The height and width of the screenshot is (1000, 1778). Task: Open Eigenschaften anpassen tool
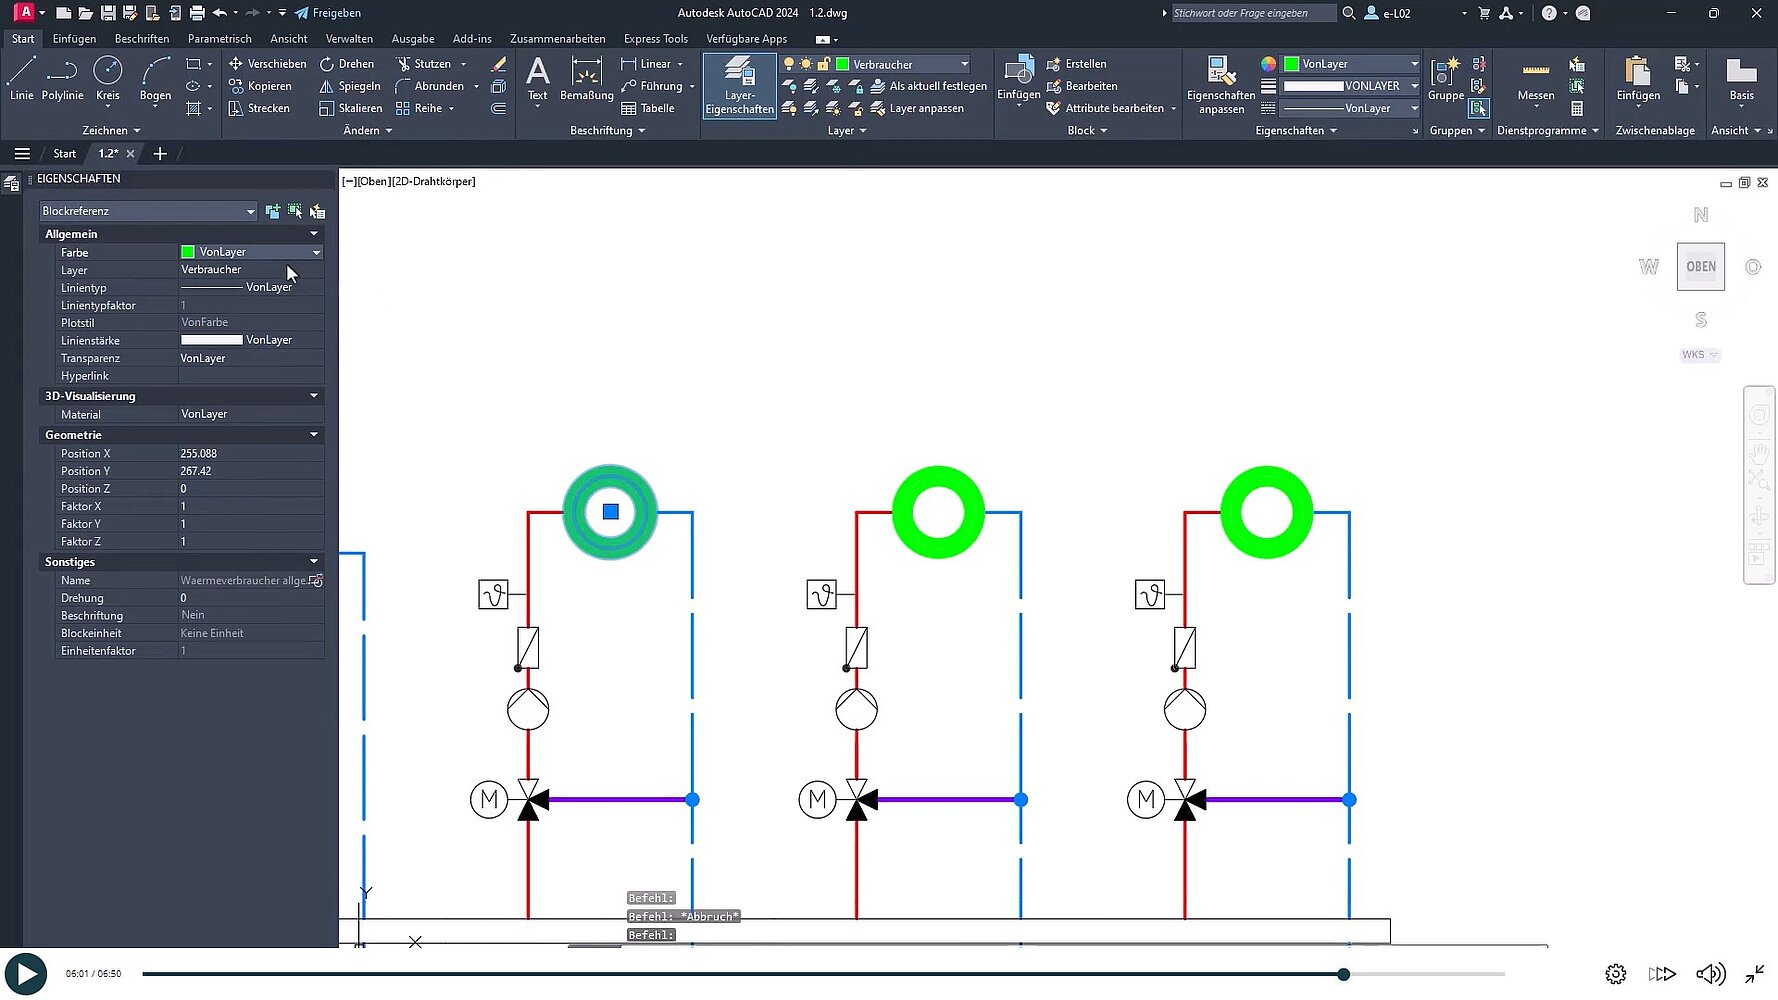pos(1220,86)
